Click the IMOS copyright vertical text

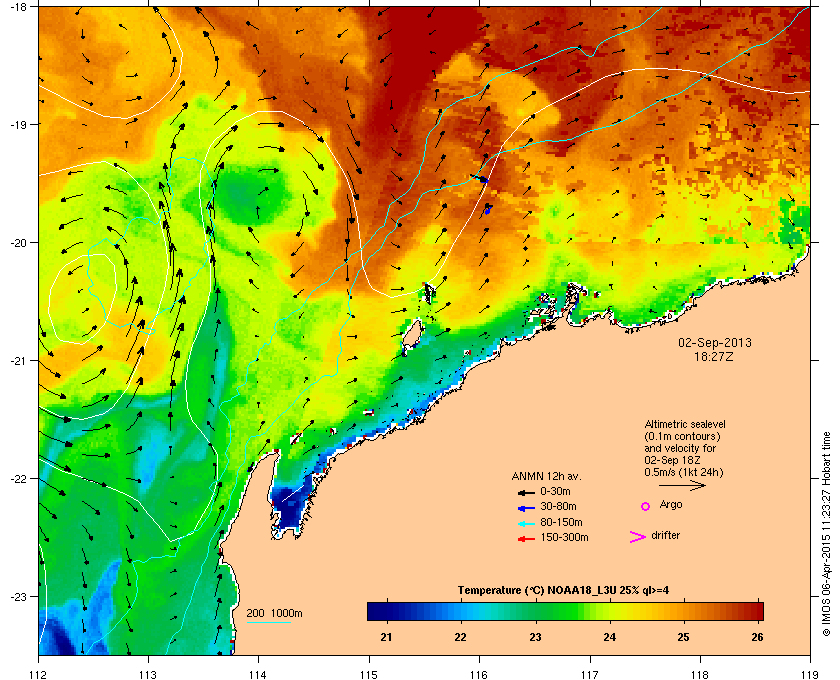tap(826, 534)
